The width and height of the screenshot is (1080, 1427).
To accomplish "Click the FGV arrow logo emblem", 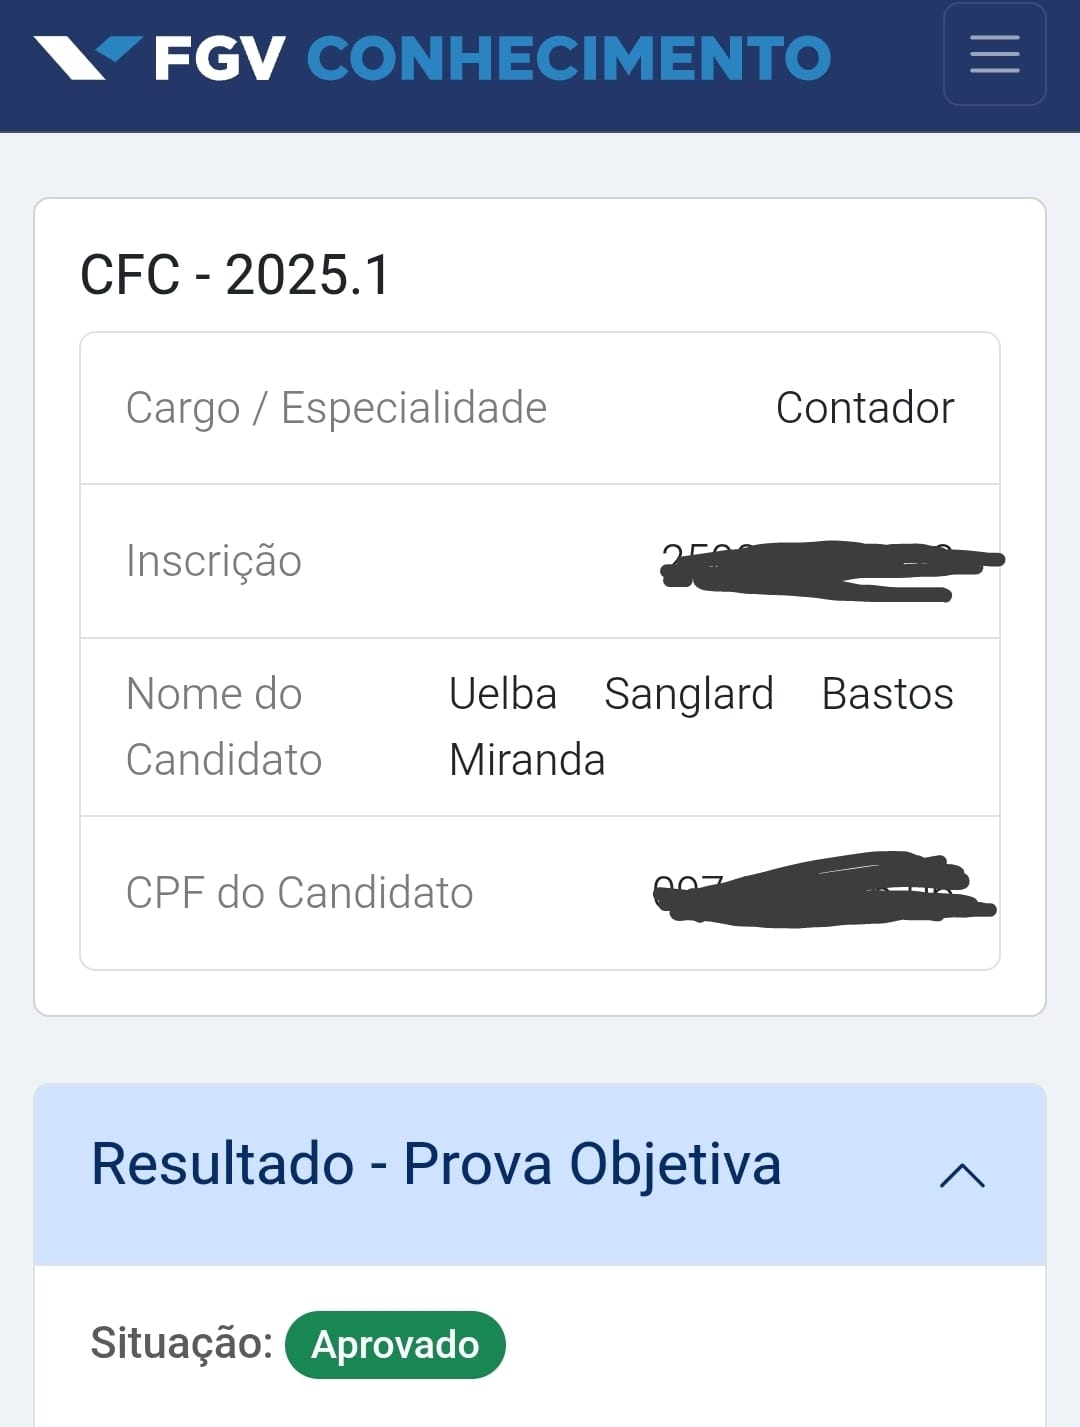I will 86,56.
